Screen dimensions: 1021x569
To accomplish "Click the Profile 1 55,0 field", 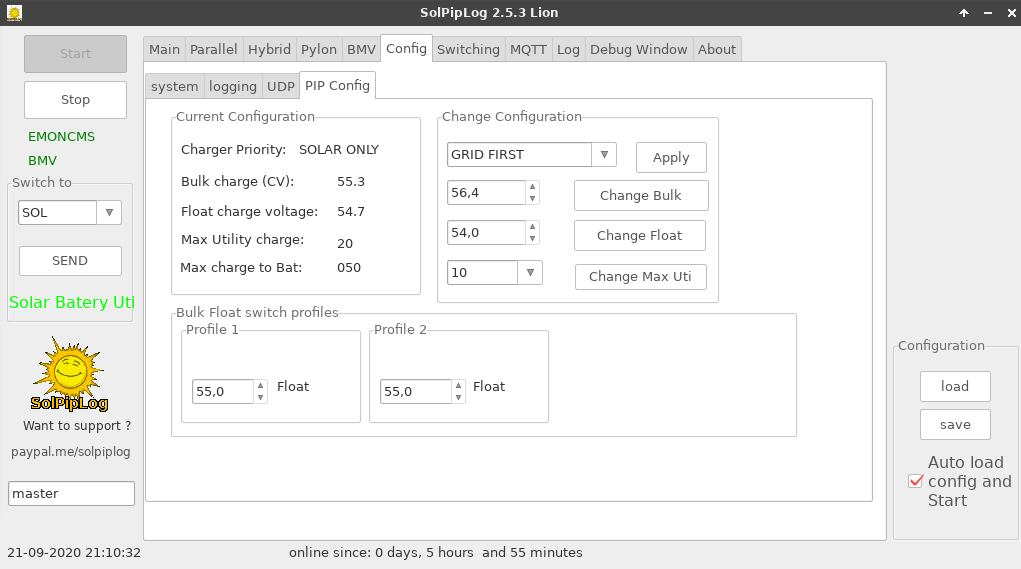I will (x=223, y=391).
